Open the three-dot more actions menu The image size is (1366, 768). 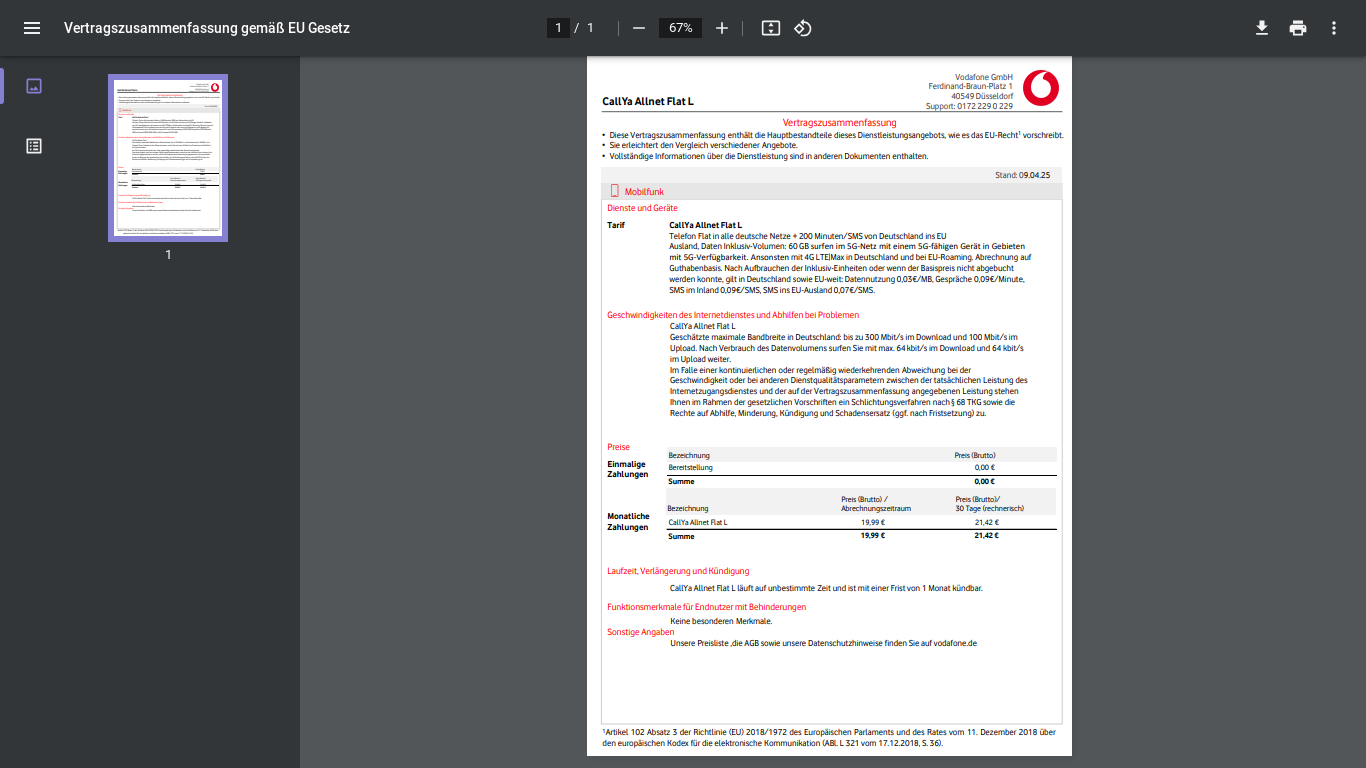(1334, 28)
